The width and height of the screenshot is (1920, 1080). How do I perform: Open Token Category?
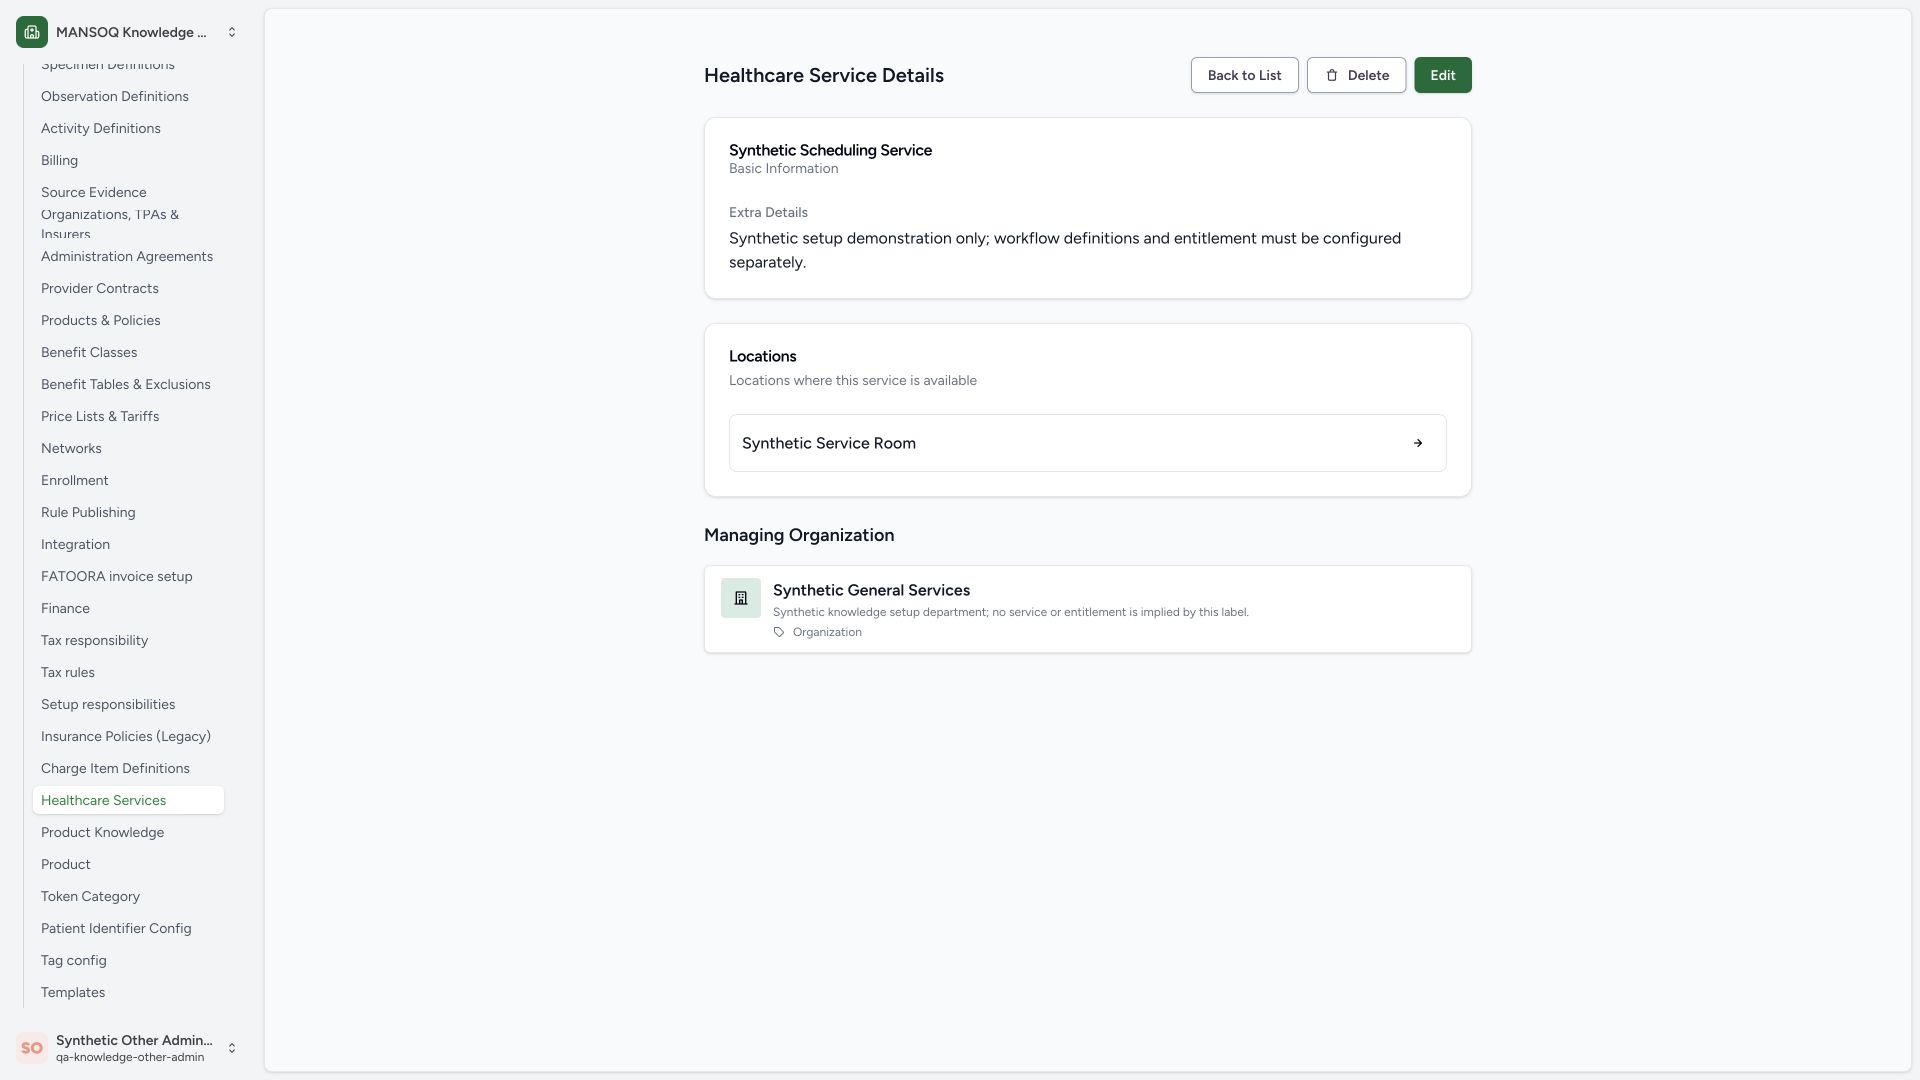pos(128,896)
